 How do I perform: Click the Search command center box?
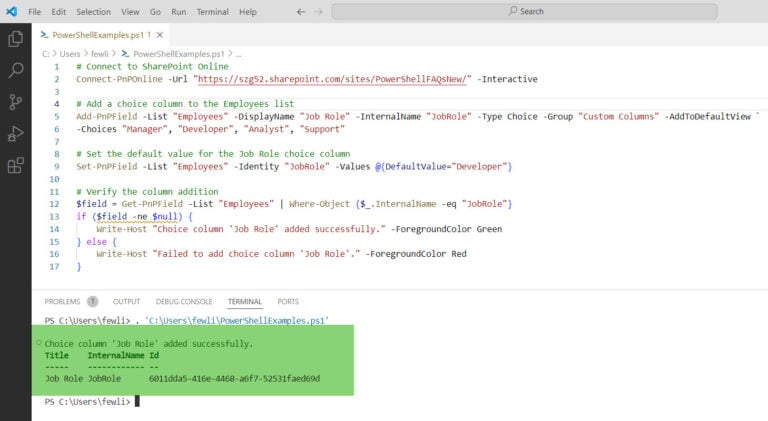tap(525, 11)
